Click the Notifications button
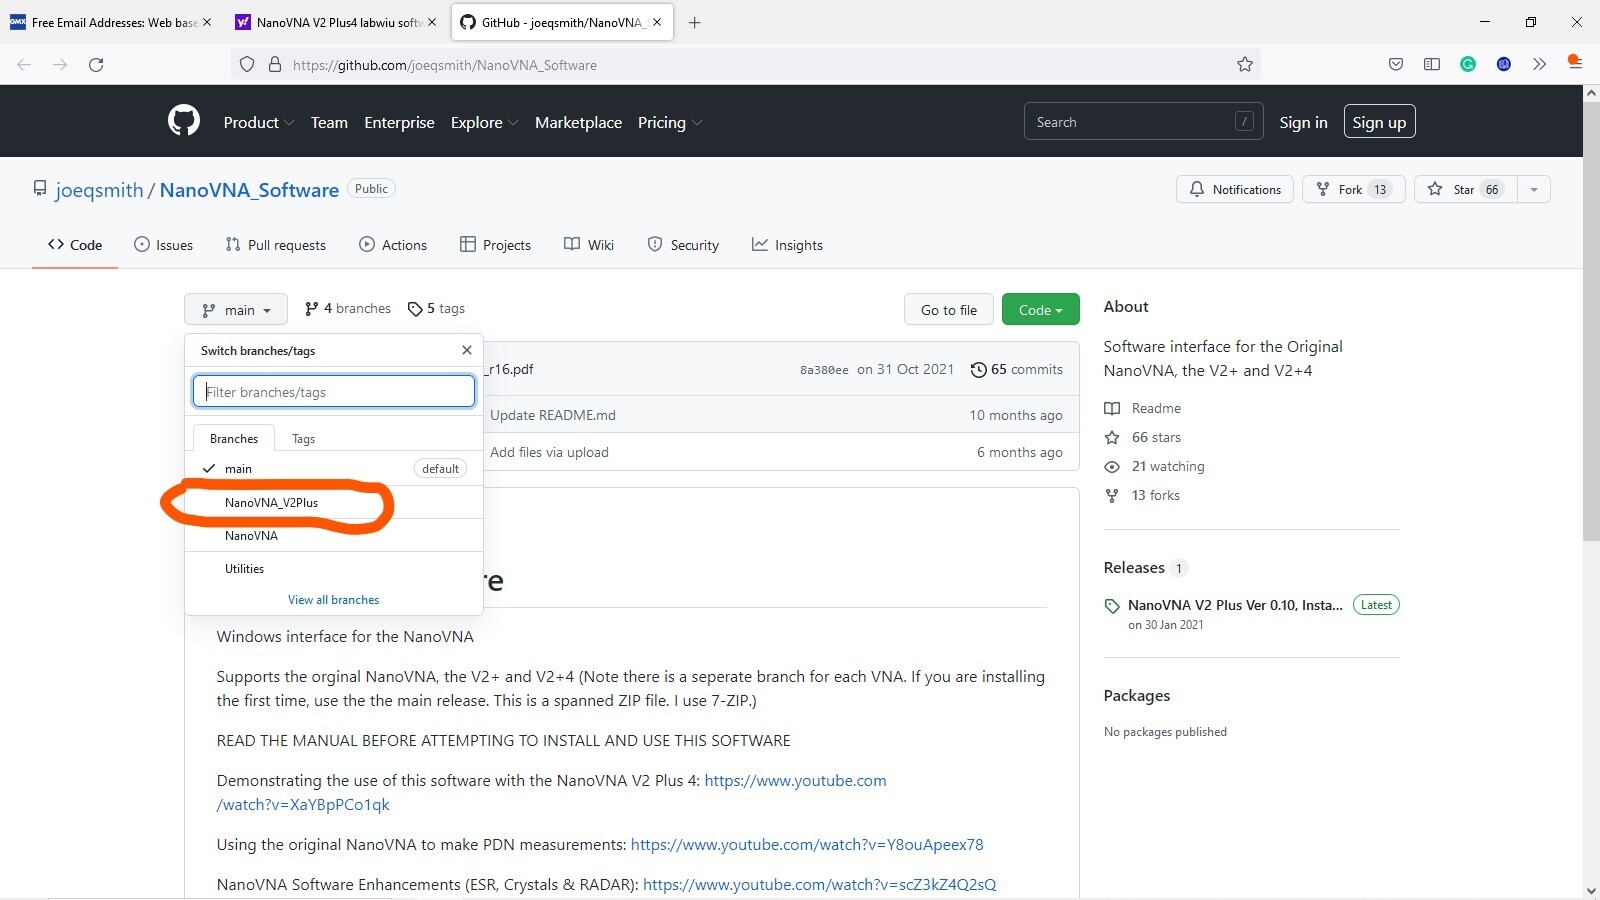 click(x=1235, y=189)
